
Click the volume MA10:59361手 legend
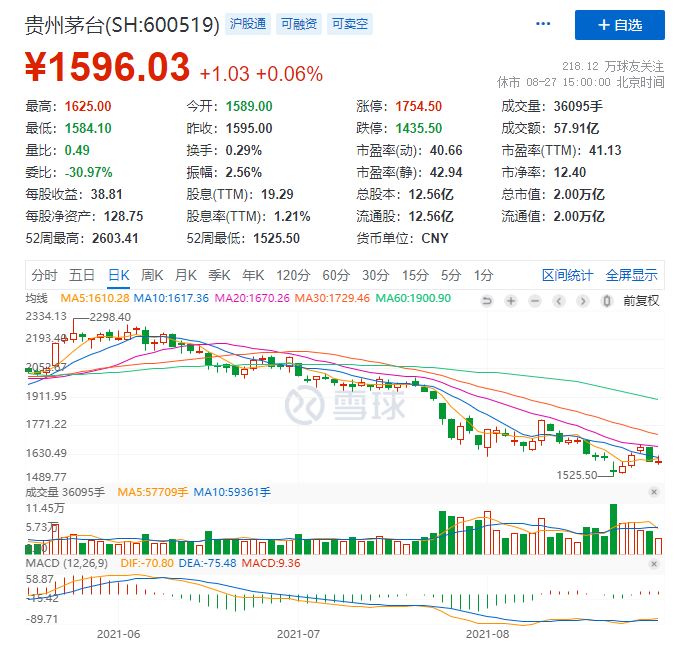tap(232, 492)
